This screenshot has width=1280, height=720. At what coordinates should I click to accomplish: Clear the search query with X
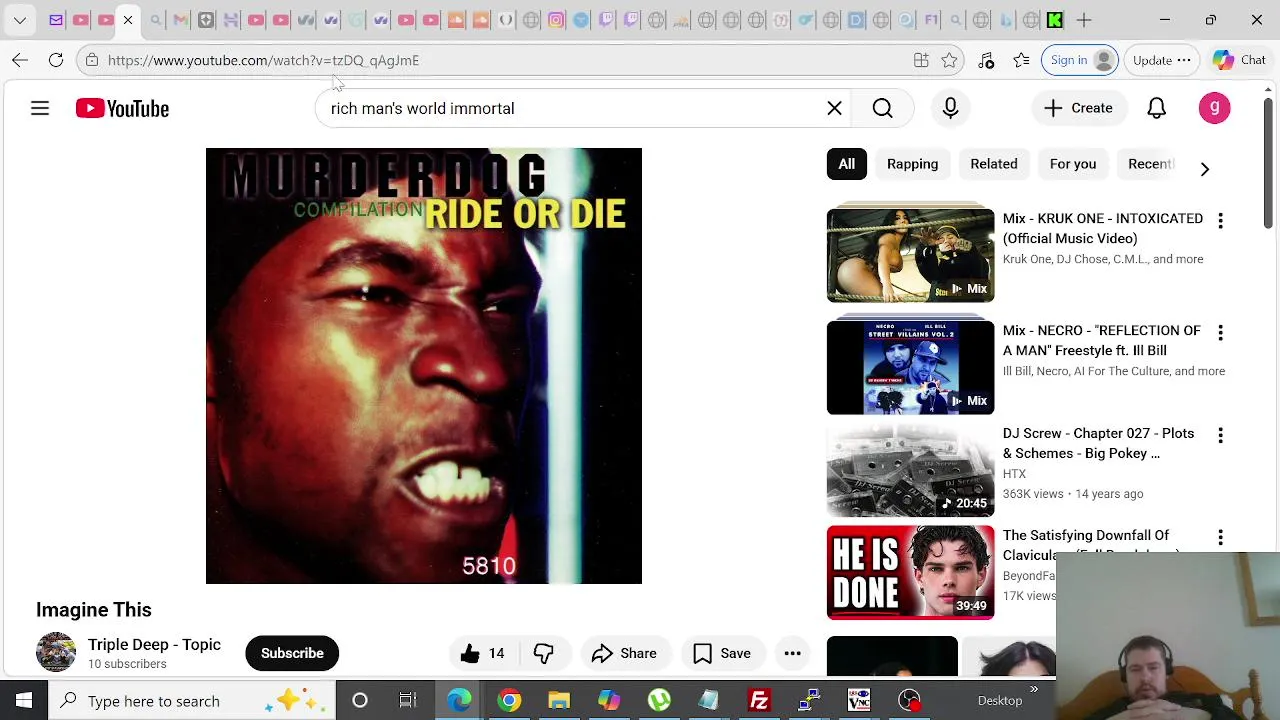(x=834, y=108)
